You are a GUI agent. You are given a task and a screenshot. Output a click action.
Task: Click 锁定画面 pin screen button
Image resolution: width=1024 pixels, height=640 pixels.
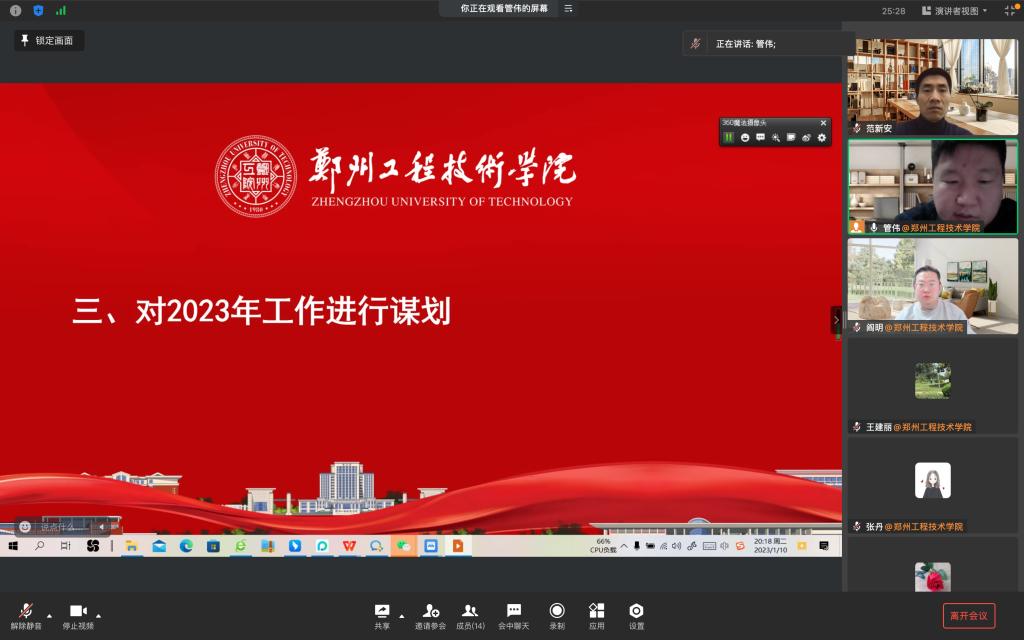click(49, 40)
